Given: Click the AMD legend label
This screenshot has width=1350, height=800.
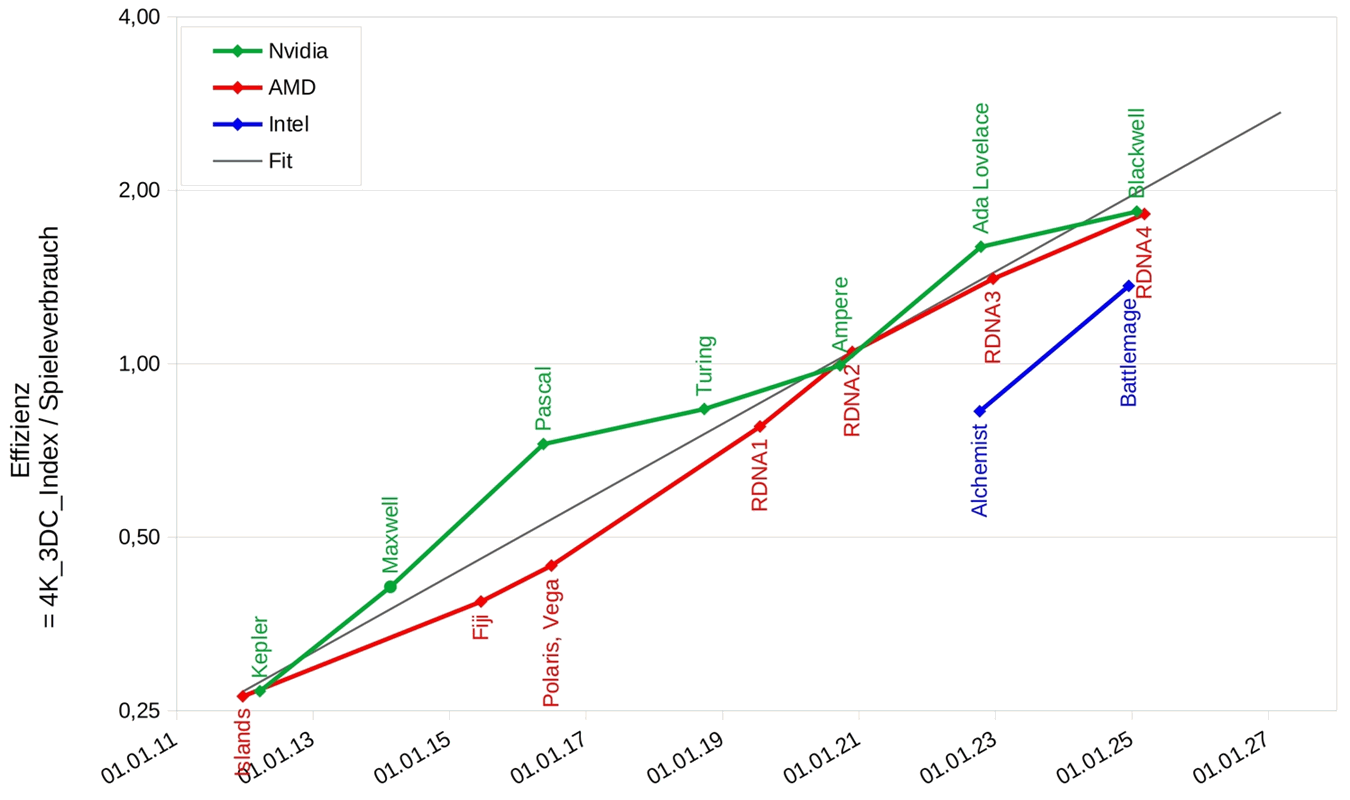Looking at the screenshot, I should [x=292, y=88].
